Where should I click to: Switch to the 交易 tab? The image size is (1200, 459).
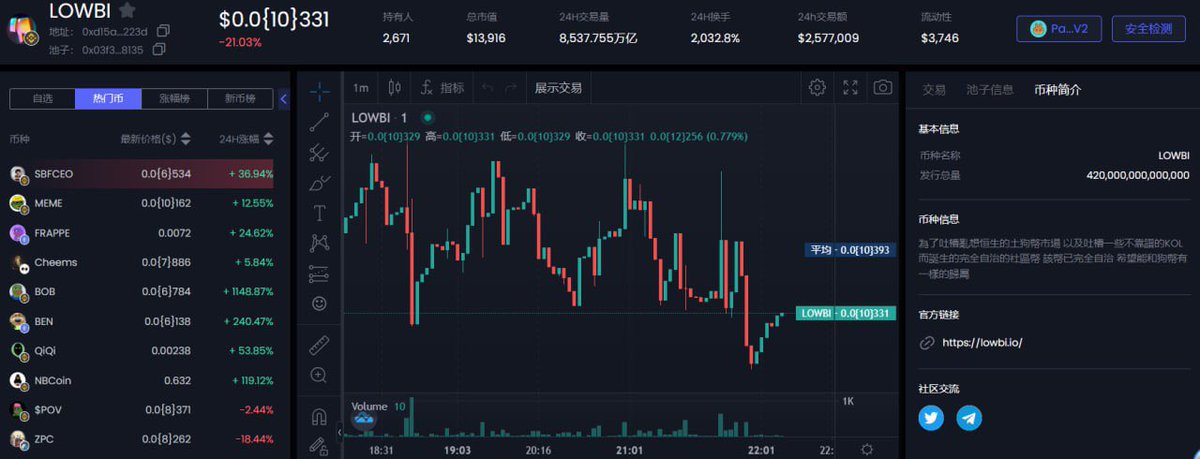point(934,89)
